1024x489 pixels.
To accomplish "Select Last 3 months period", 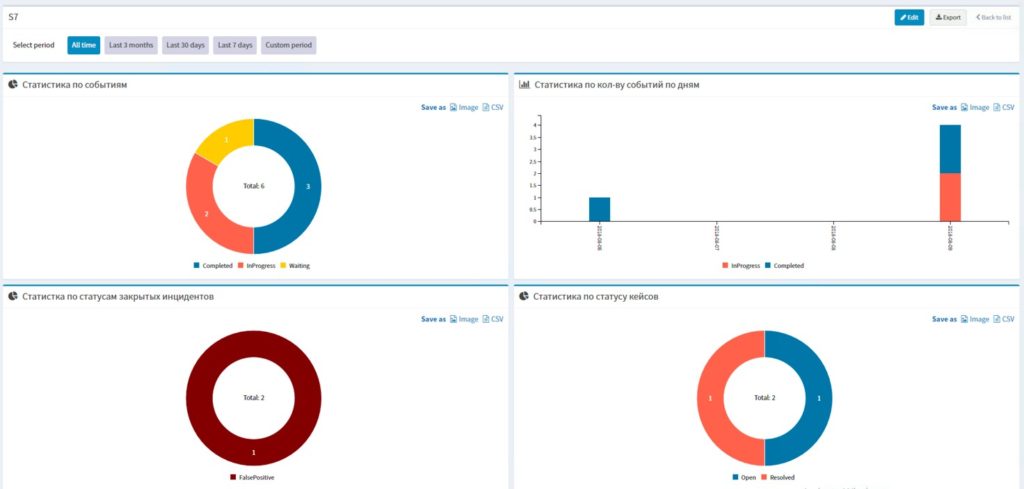I will pos(131,45).
